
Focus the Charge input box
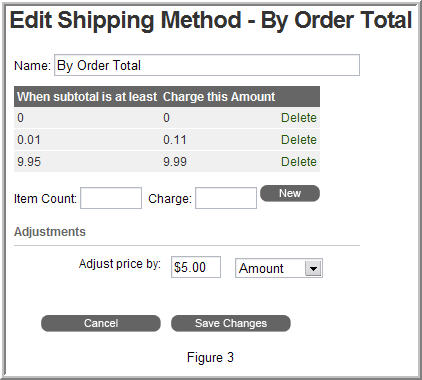coord(226,198)
